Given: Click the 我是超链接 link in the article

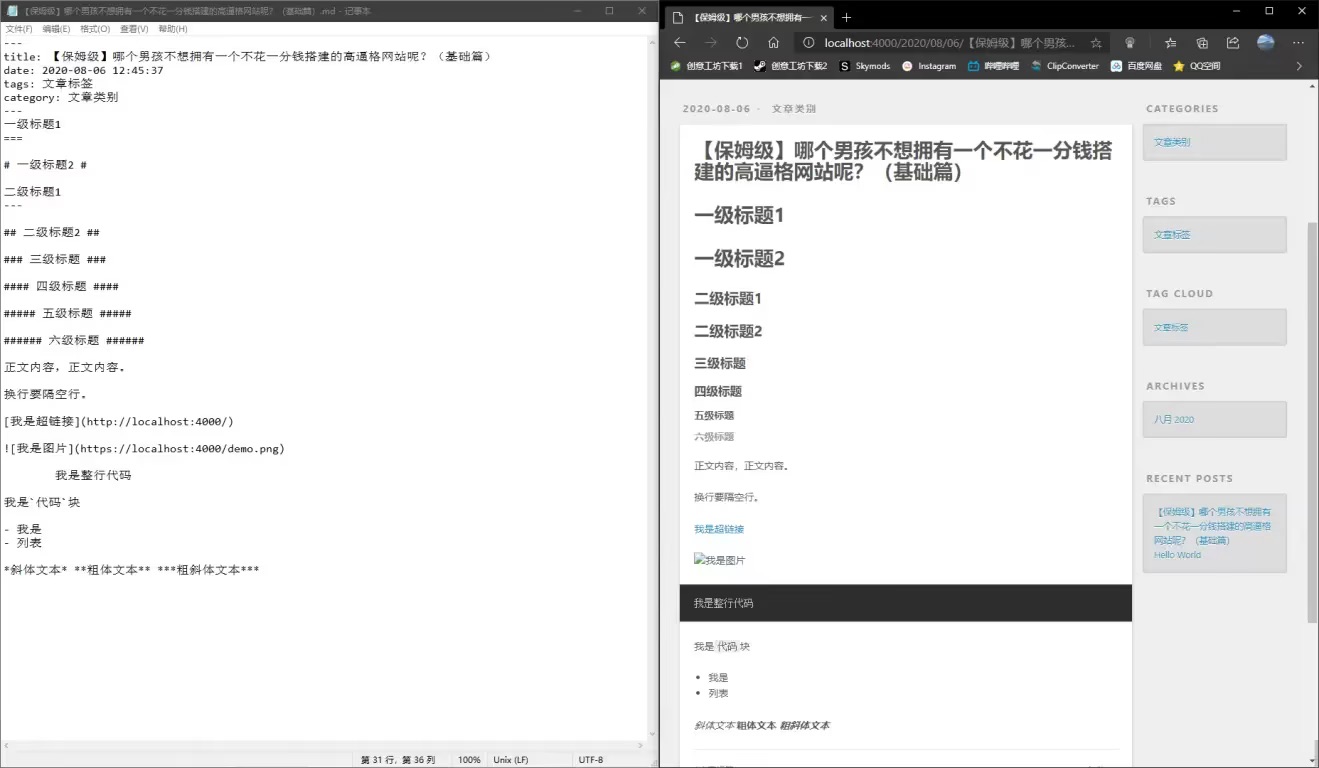Looking at the screenshot, I should 719,529.
